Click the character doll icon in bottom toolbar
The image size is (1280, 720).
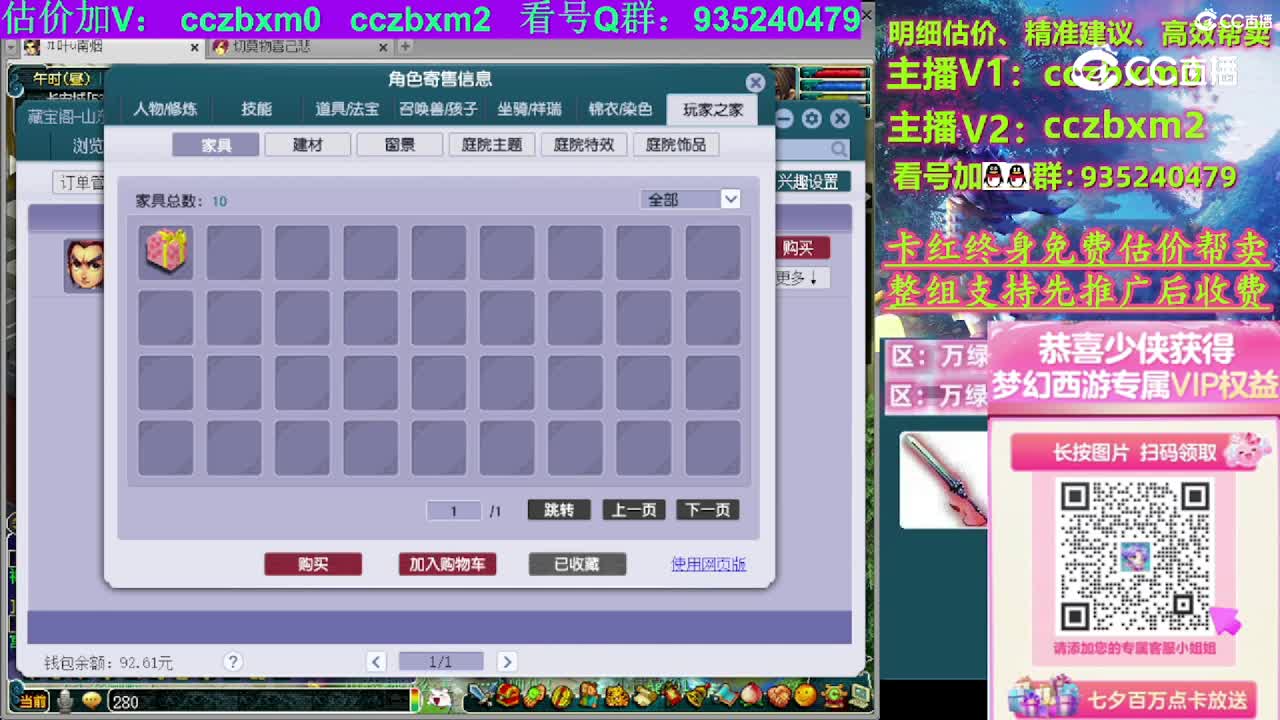[589, 694]
